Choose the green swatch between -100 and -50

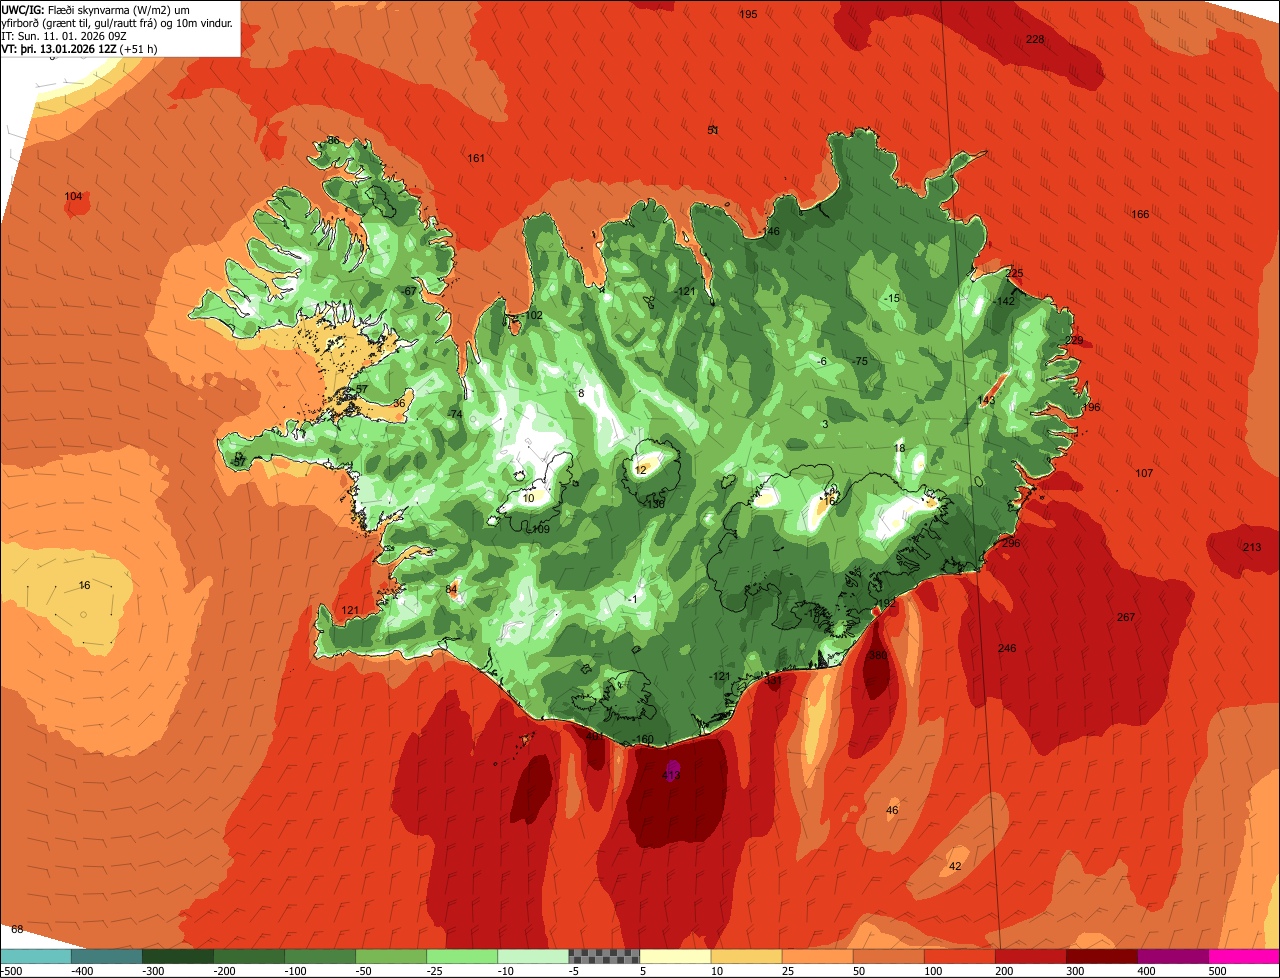319,955
